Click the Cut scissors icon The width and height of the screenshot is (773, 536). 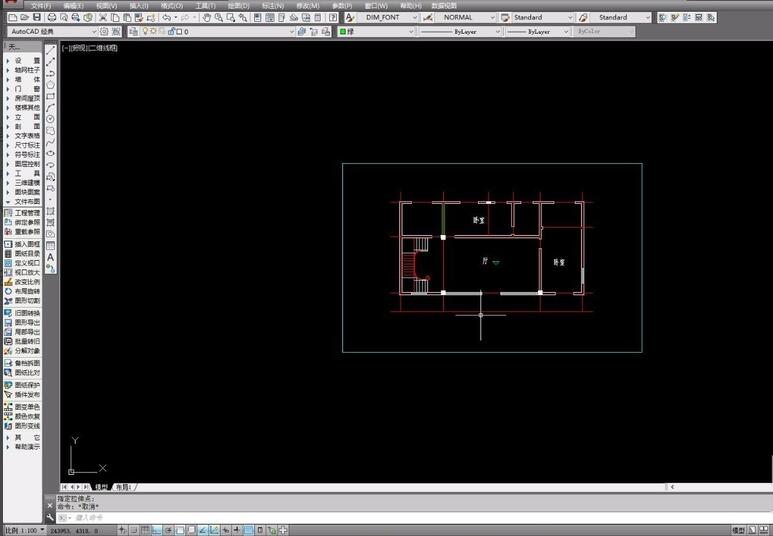pos(103,17)
